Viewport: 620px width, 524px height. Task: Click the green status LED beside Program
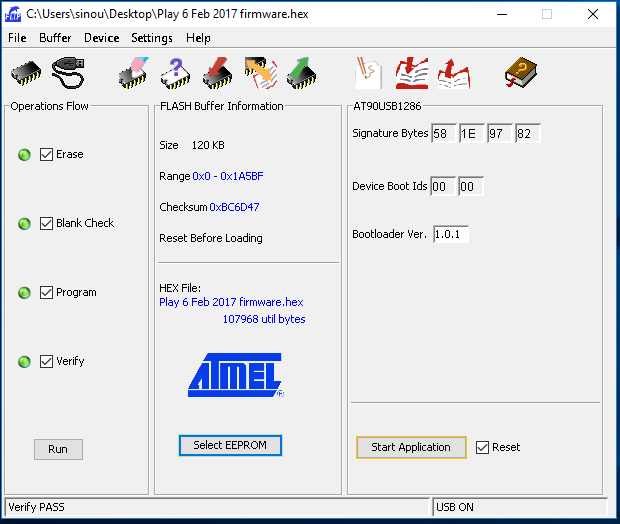pos(25,293)
